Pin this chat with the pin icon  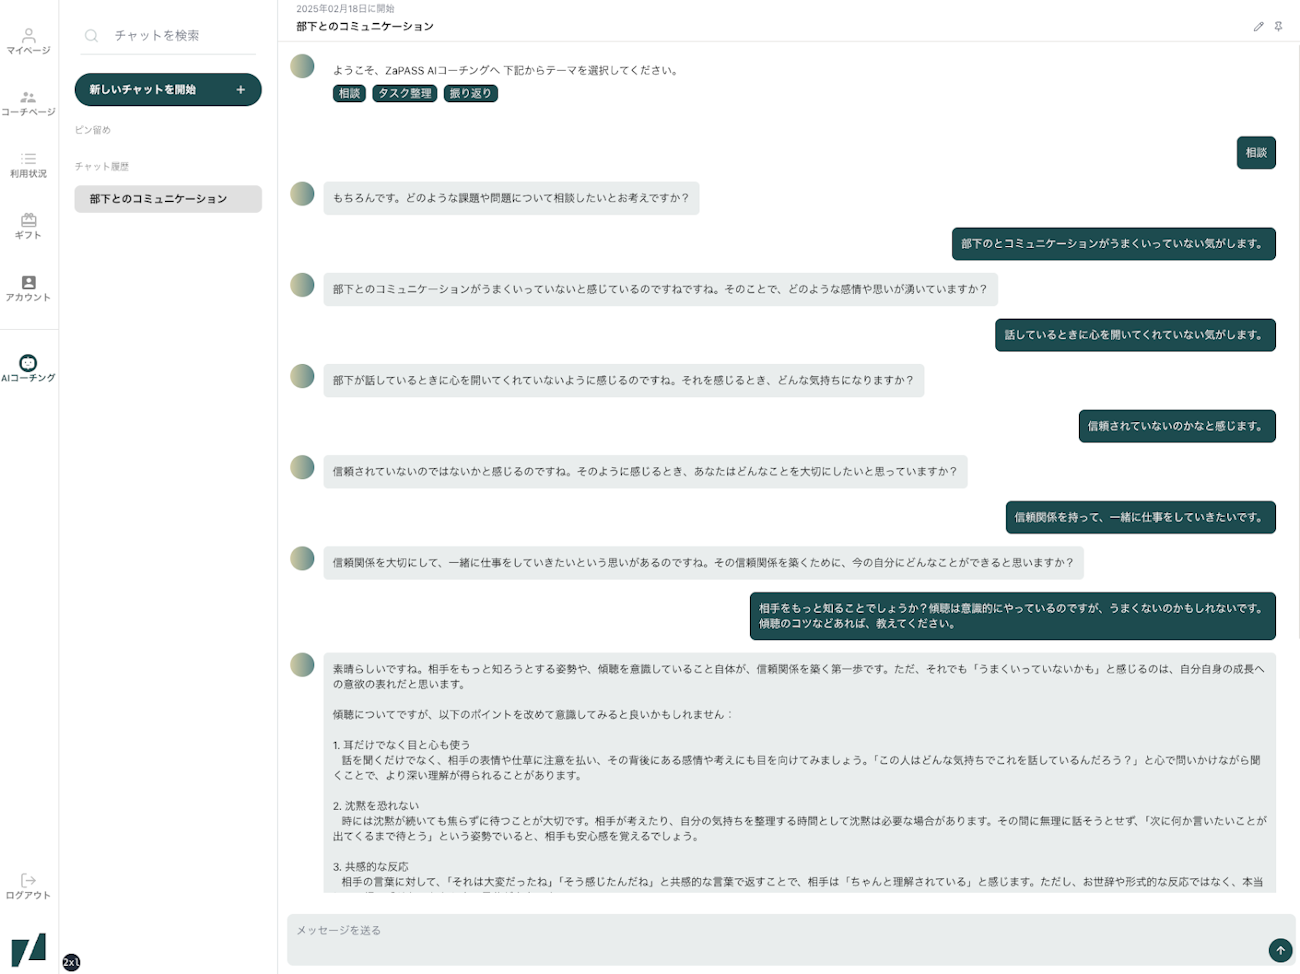[x=1278, y=27]
